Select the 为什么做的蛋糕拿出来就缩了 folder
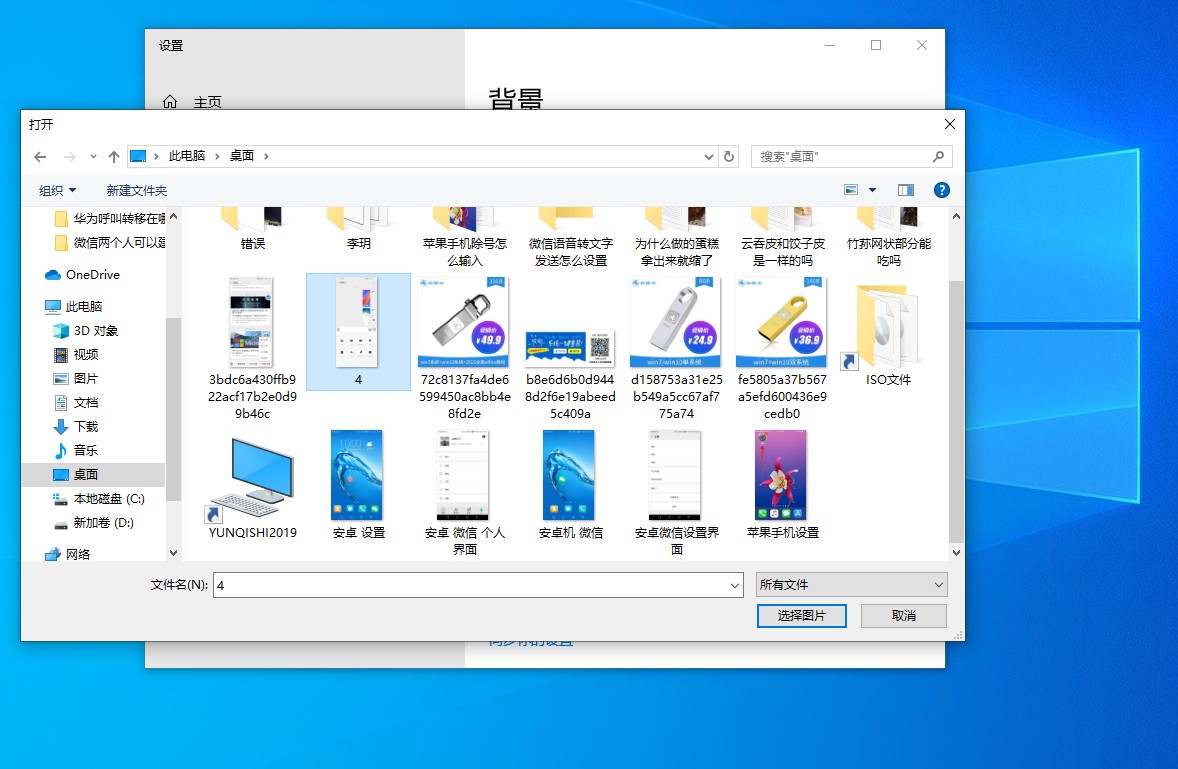This screenshot has width=1178, height=769. pyautogui.click(x=676, y=237)
